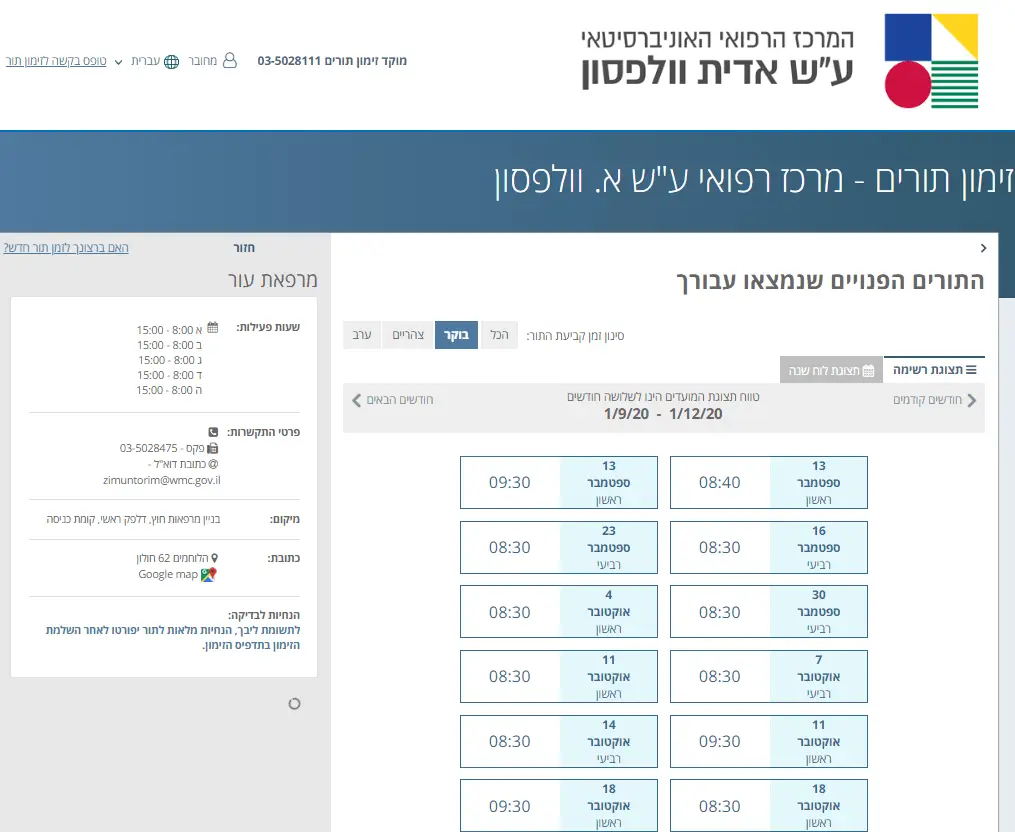Click the טופס בקשה לזימון תור link
This screenshot has height=832, width=1015.
pyautogui.click(x=56, y=61)
